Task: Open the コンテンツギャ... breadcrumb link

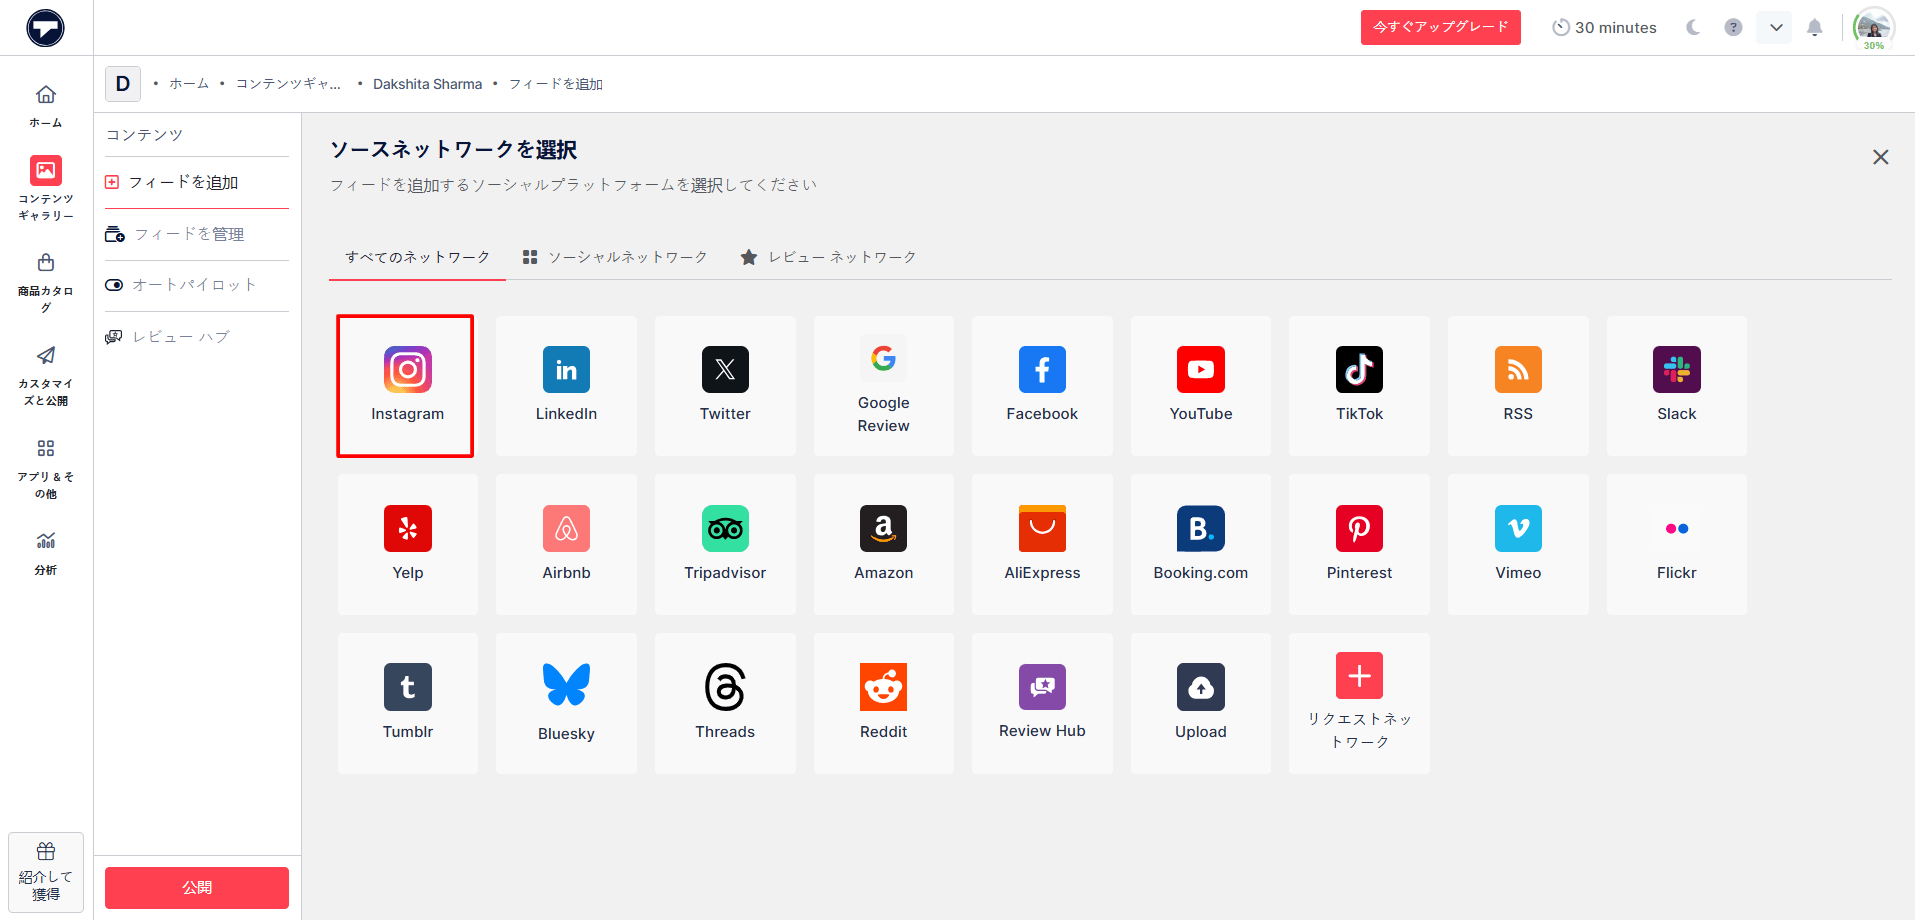Action: (288, 84)
